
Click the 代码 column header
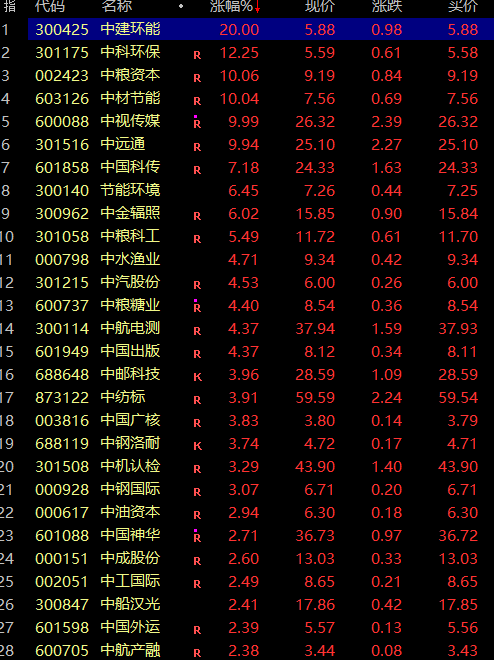[50, 6]
